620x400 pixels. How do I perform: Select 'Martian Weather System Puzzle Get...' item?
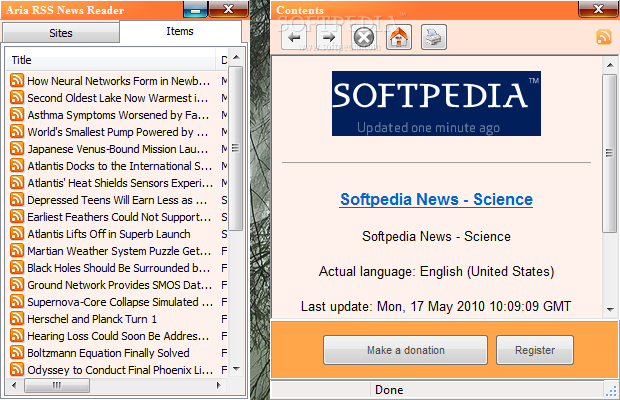click(x=119, y=251)
